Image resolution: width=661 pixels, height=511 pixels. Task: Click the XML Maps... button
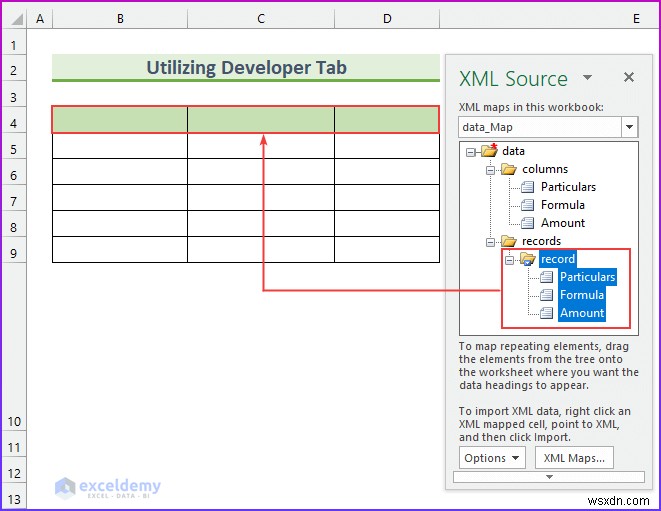[574, 458]
